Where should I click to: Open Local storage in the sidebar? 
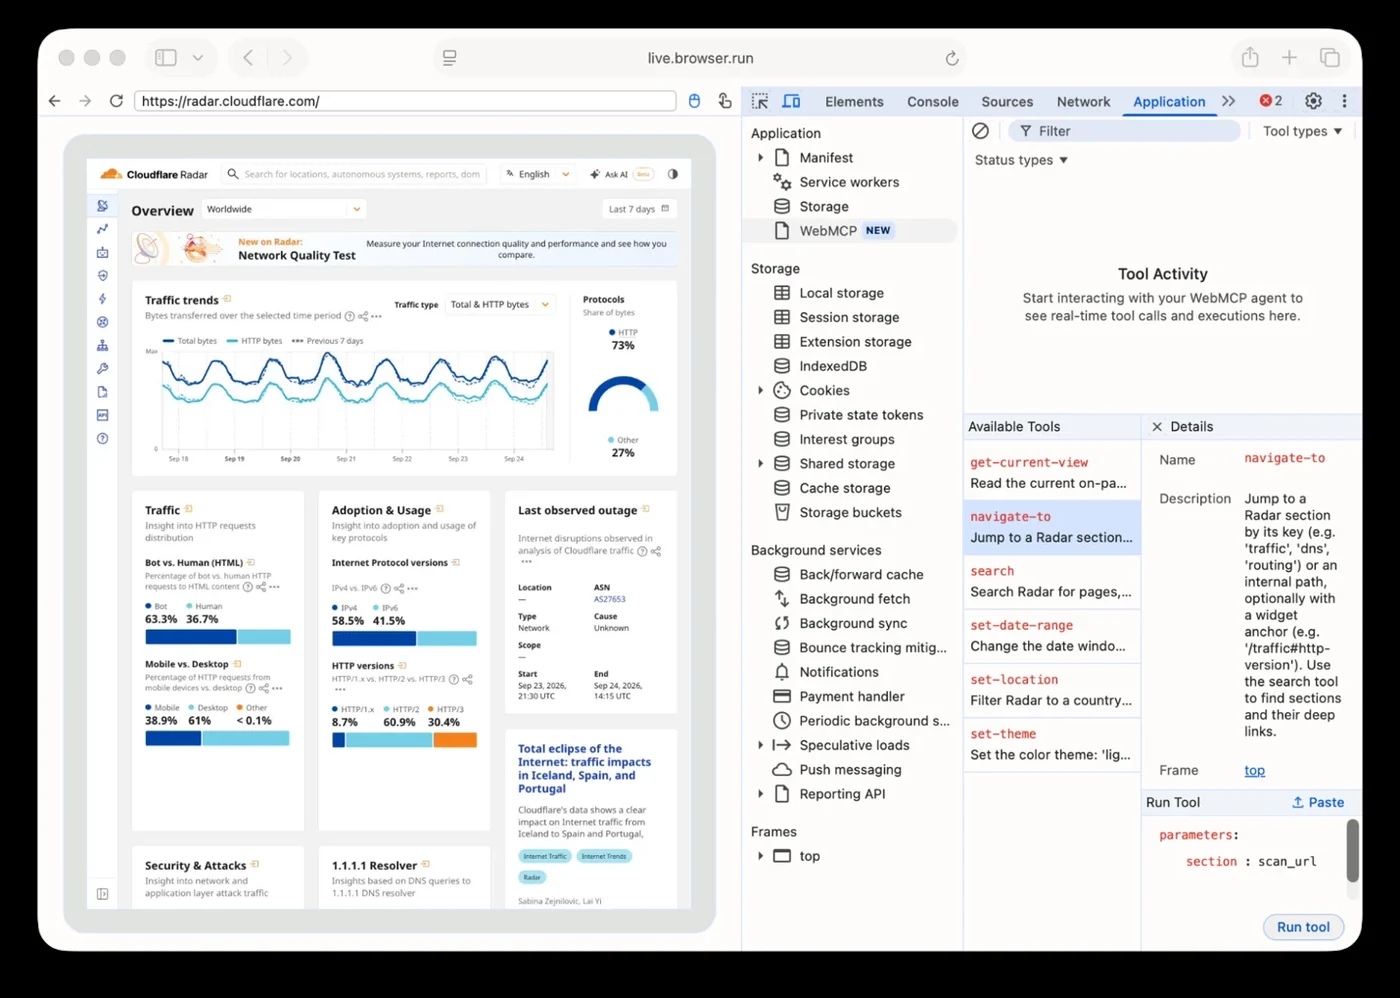click(x=841, y=293)
